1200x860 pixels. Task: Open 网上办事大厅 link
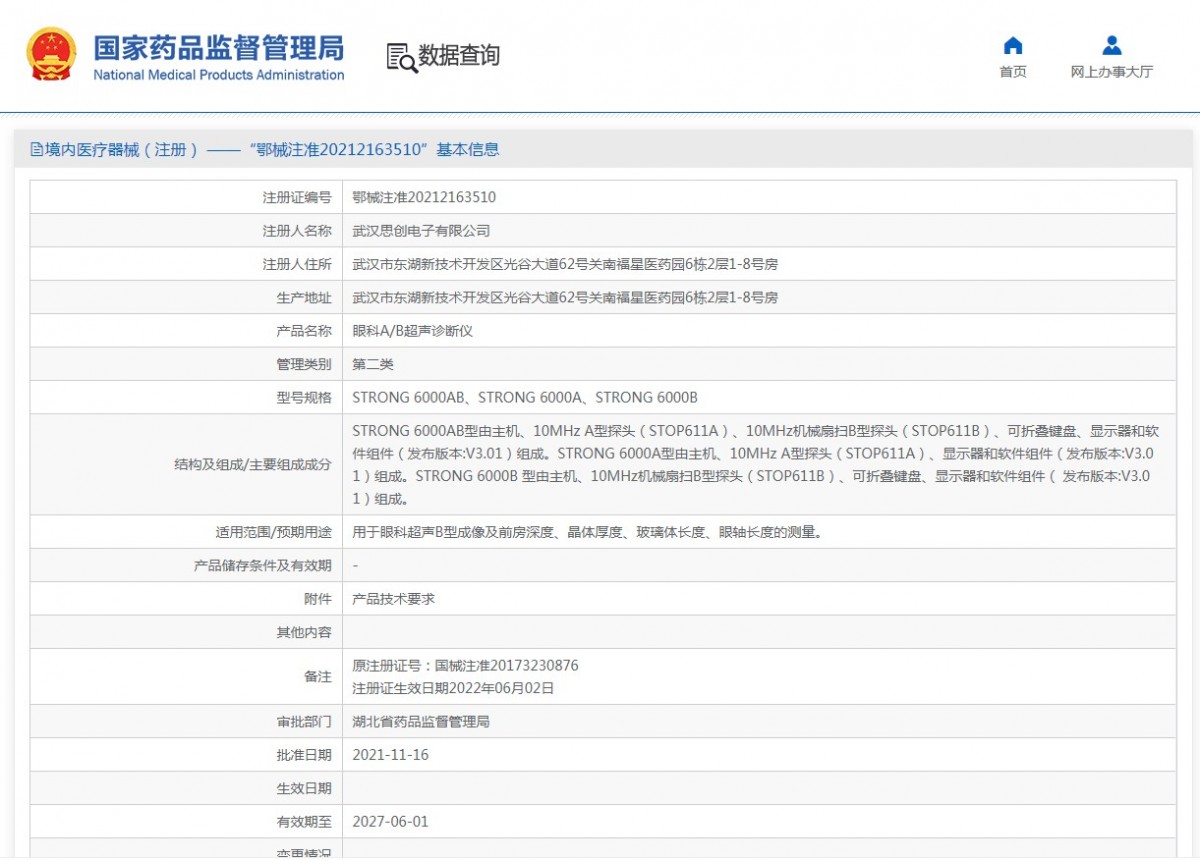(x=1112, y=72)
